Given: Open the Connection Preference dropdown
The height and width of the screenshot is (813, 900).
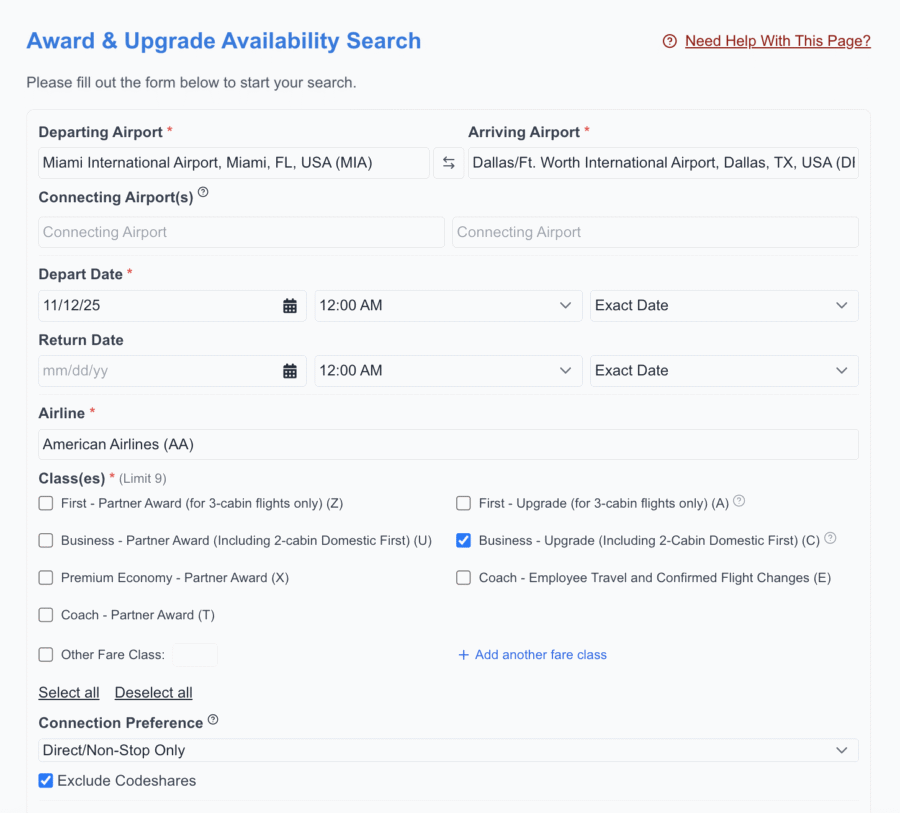Looking at the screenshot, I should coord(448,750).
